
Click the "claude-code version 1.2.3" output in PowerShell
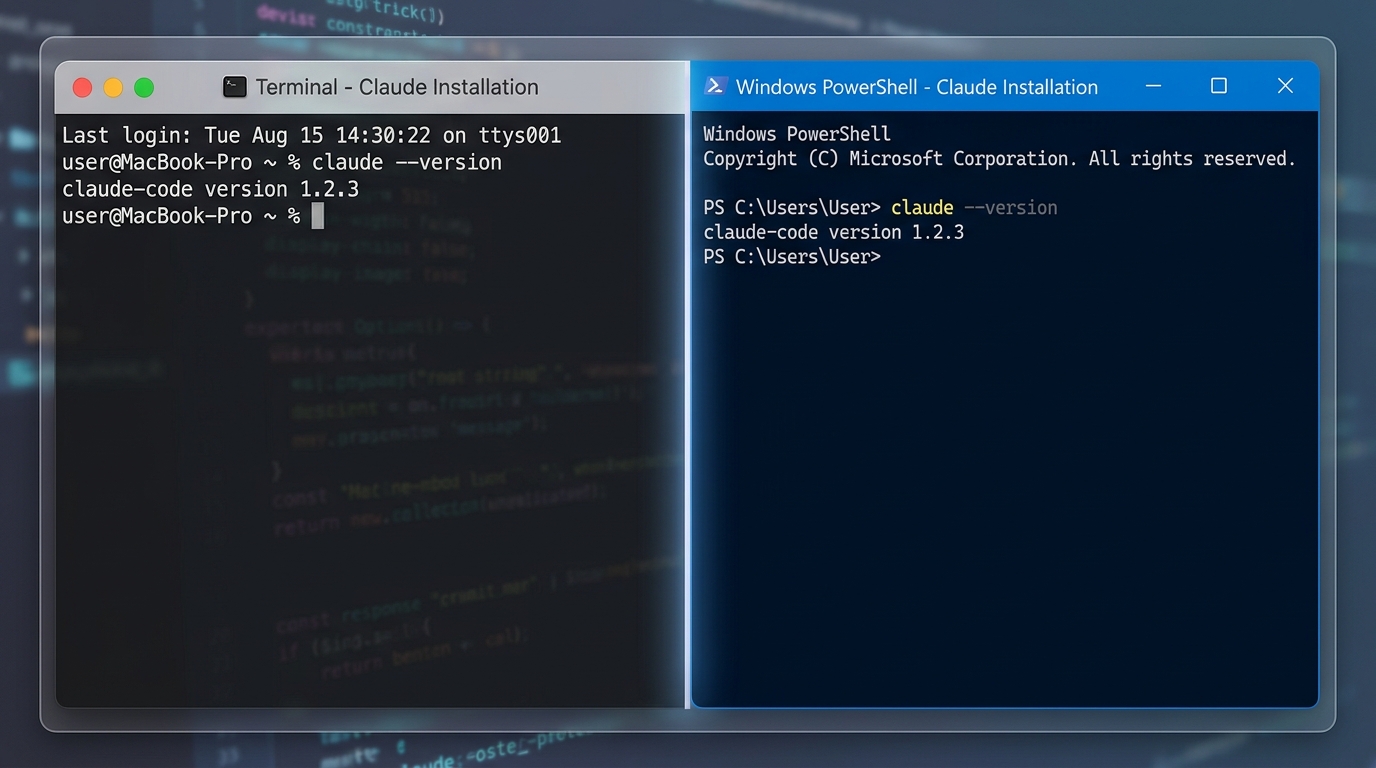tap(833, 232)
